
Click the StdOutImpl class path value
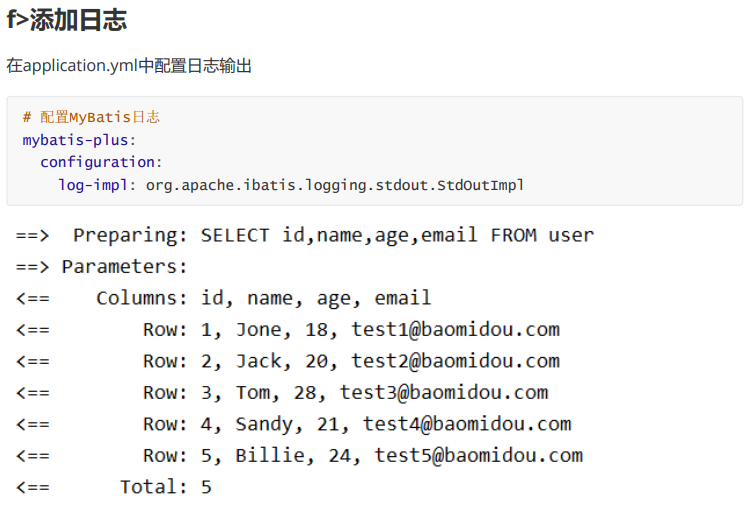click(x=335, y=185)
